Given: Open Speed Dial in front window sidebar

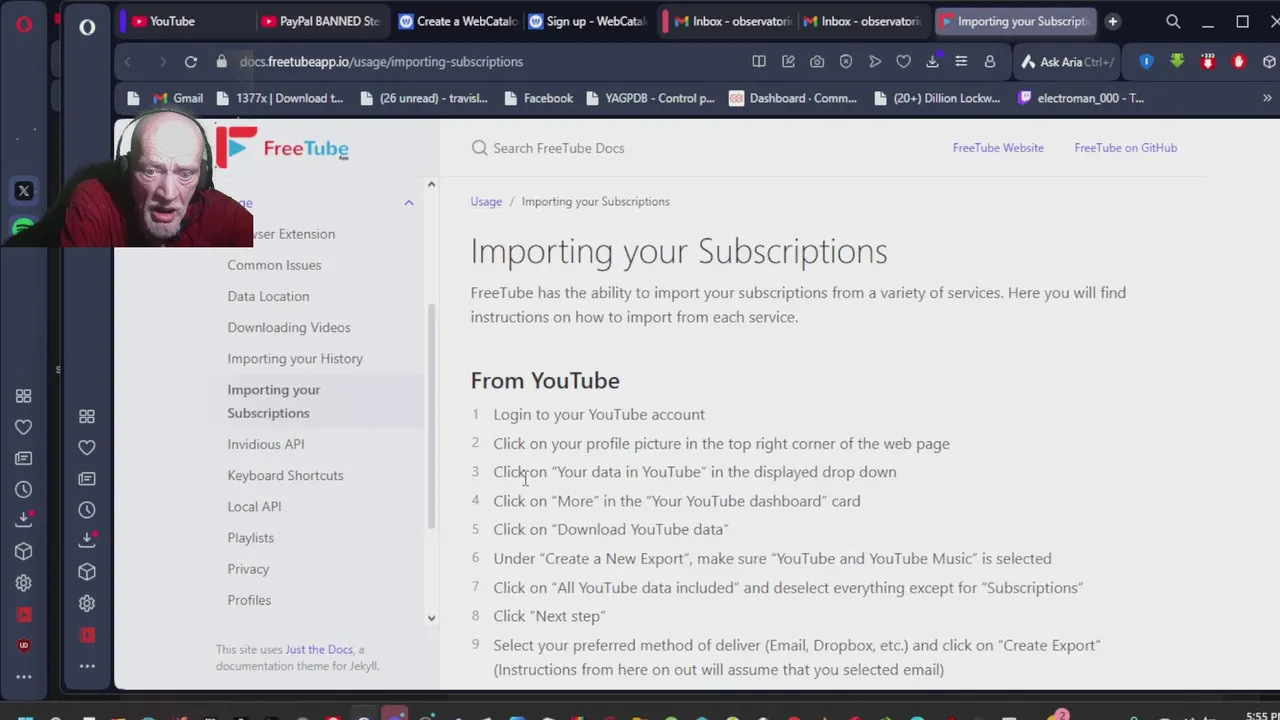Looking at the screenshot, I should (x=87, y=416).
